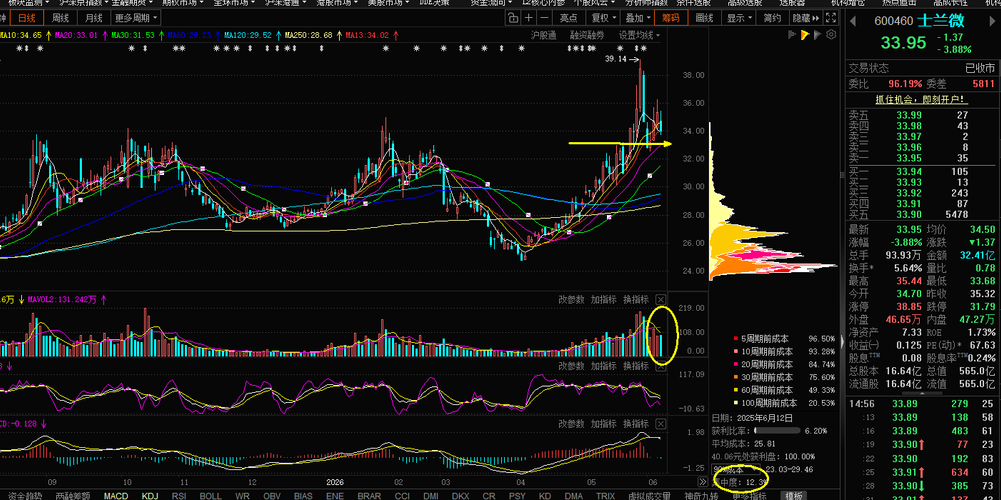Switch to 周线 weekly period
The height and width of the screenshot is (500, 1001).
point(61,18)
